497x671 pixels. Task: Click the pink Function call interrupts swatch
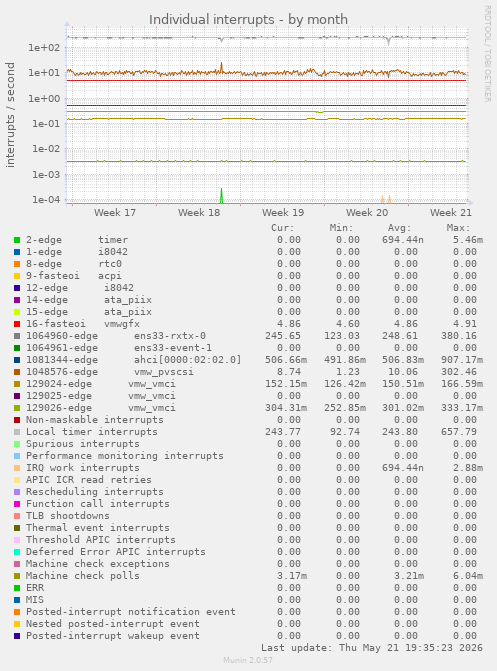[x=17, y=504]
